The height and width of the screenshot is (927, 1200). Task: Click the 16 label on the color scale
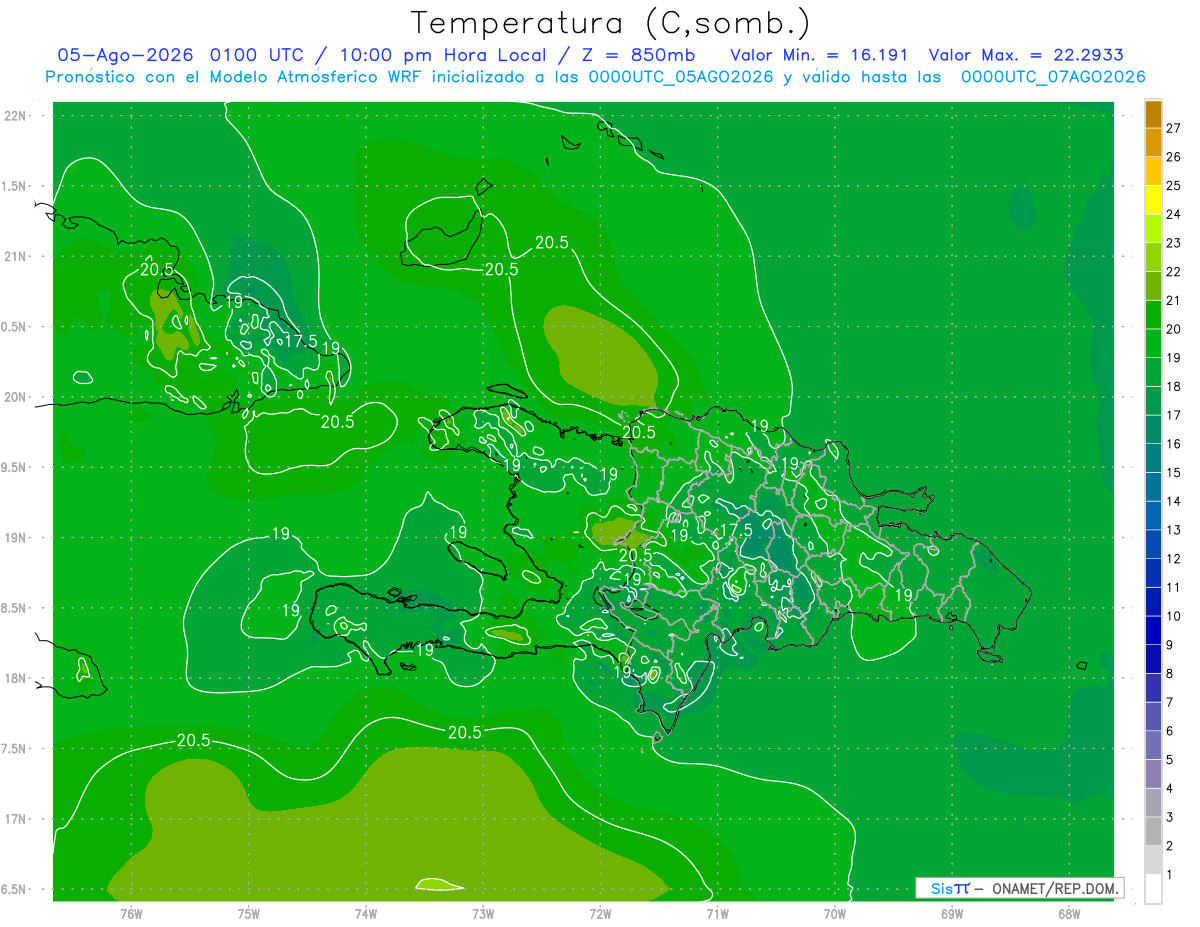pos(1173,443)
